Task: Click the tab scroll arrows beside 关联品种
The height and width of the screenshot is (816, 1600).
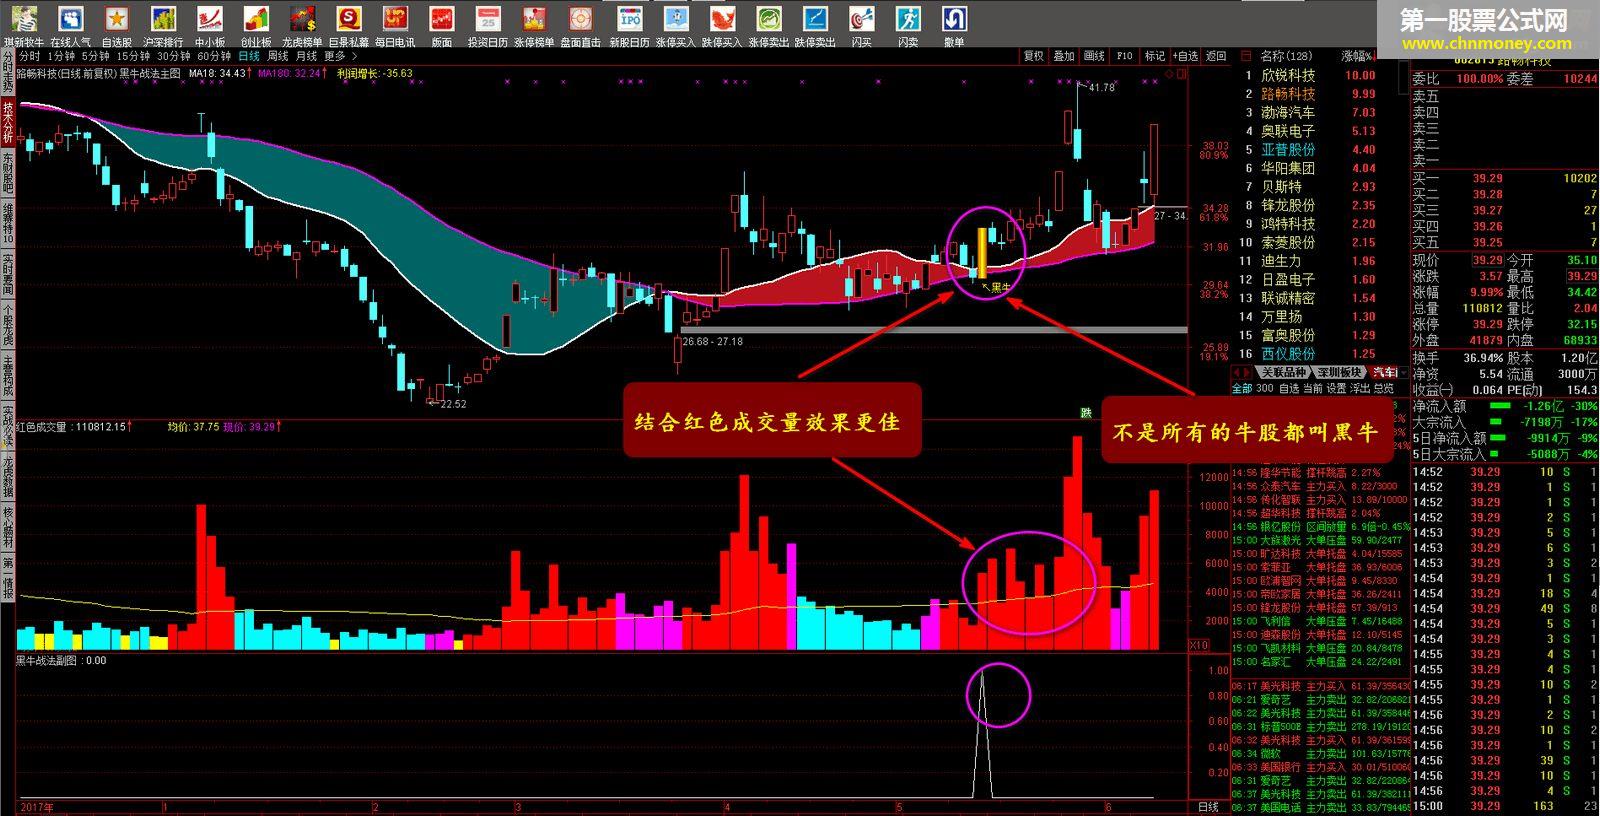Action: (x=1242, y=372)
